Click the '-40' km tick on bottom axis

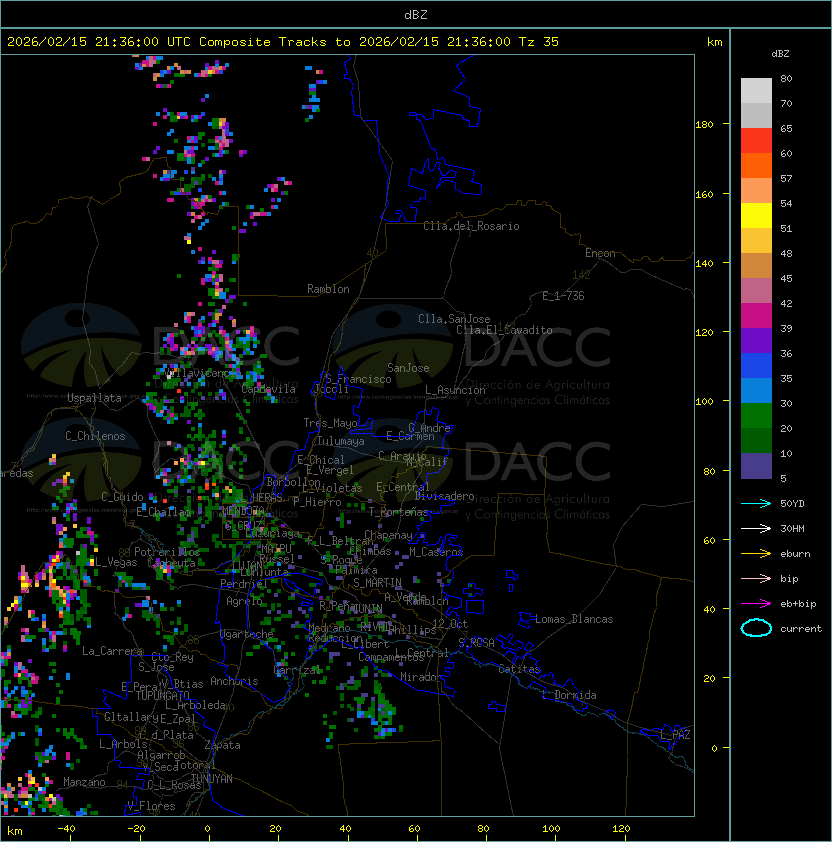pyautogui.click(x=66, y=829)
